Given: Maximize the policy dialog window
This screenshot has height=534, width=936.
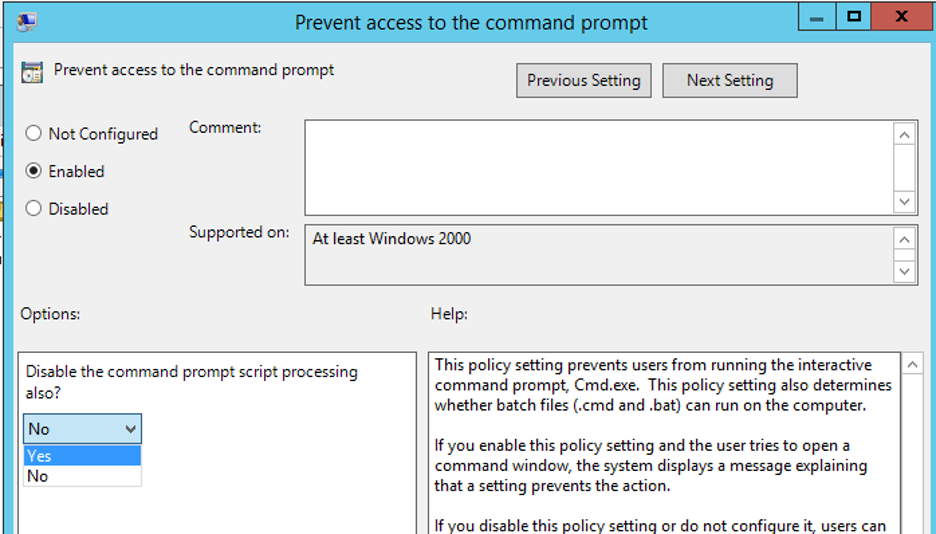Looking at the screenshot, I should tap(854, 17).
